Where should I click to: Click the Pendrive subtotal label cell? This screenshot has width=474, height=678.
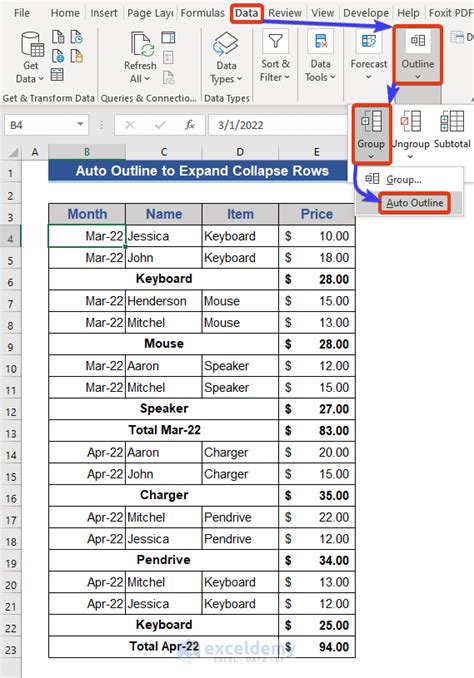click(x=163, y=560)
